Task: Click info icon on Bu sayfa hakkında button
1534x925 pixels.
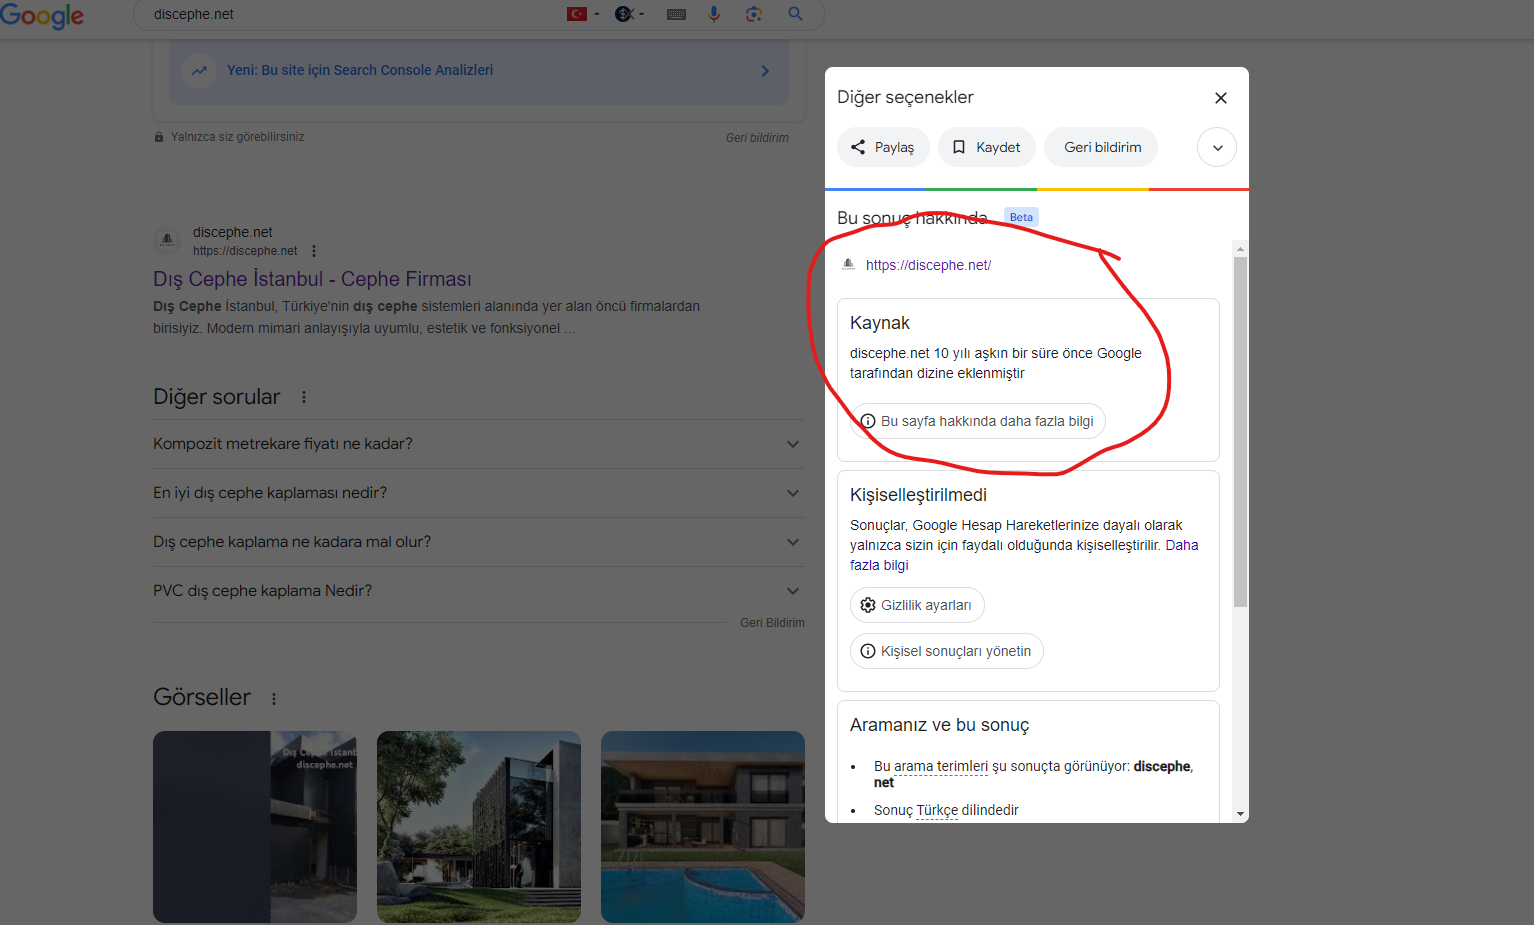Action: pos(868,421)
